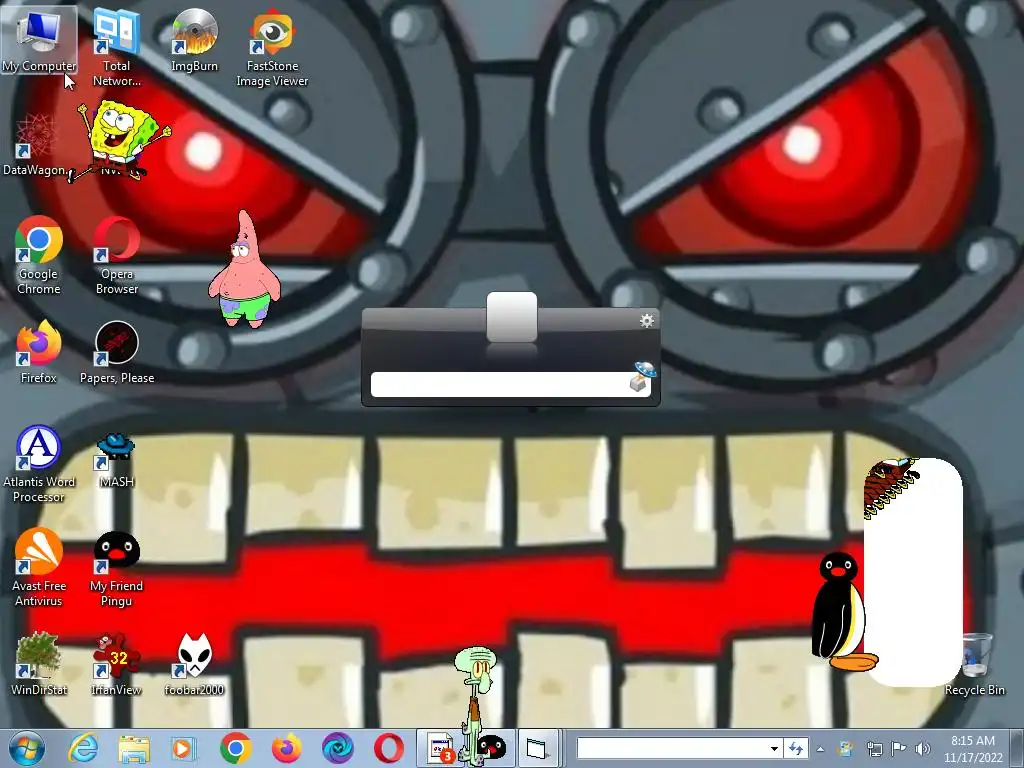Click the UFO box icon in launcher
1024x768 pixels.
pos(641,377)
